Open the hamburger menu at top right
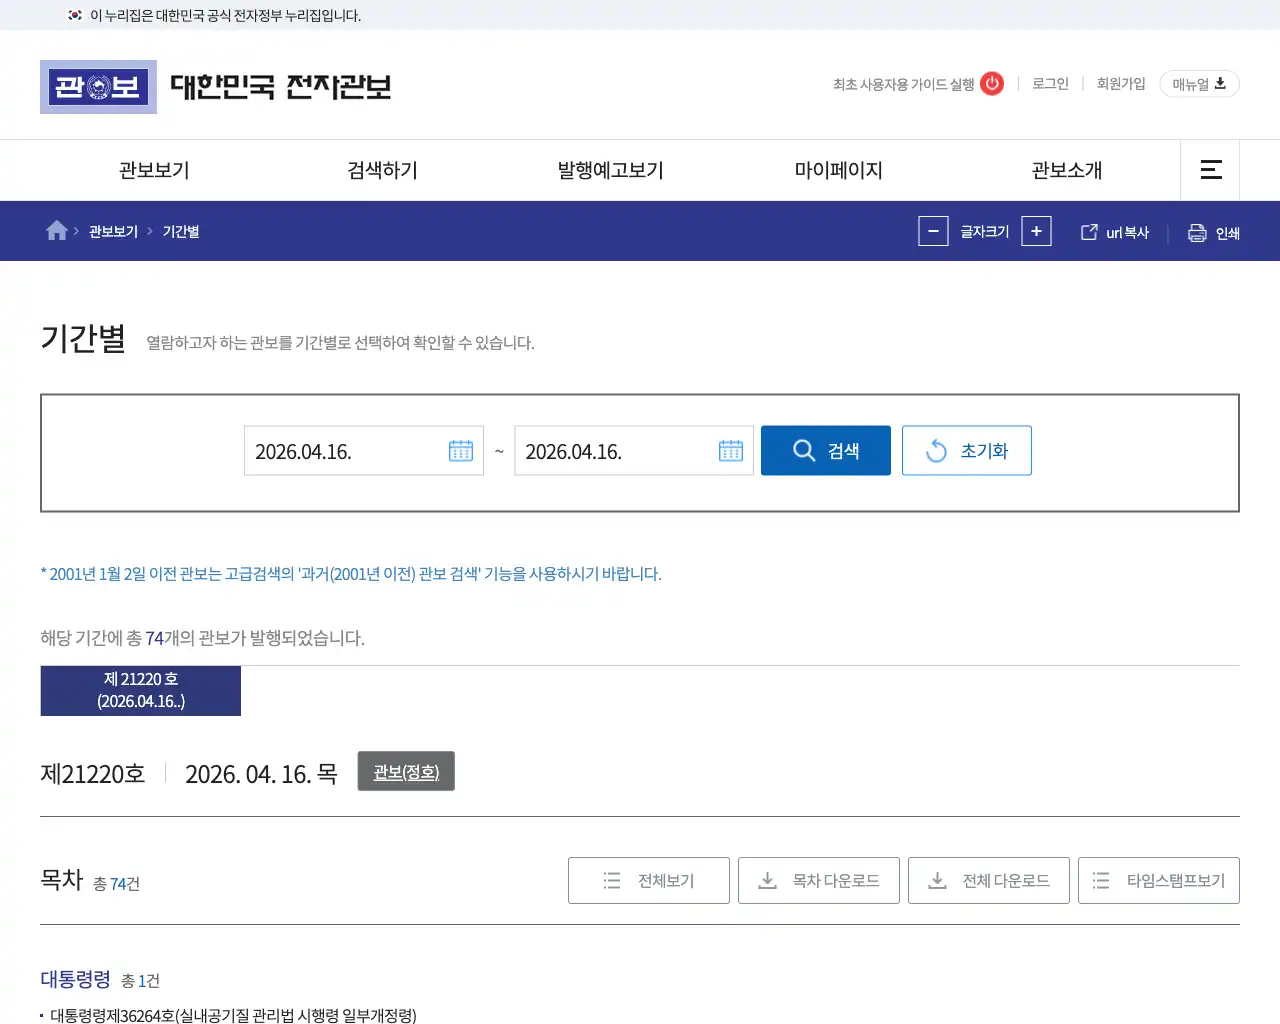The width and height of the screenshot is (1280, 1024). [x=1210, y=170]
